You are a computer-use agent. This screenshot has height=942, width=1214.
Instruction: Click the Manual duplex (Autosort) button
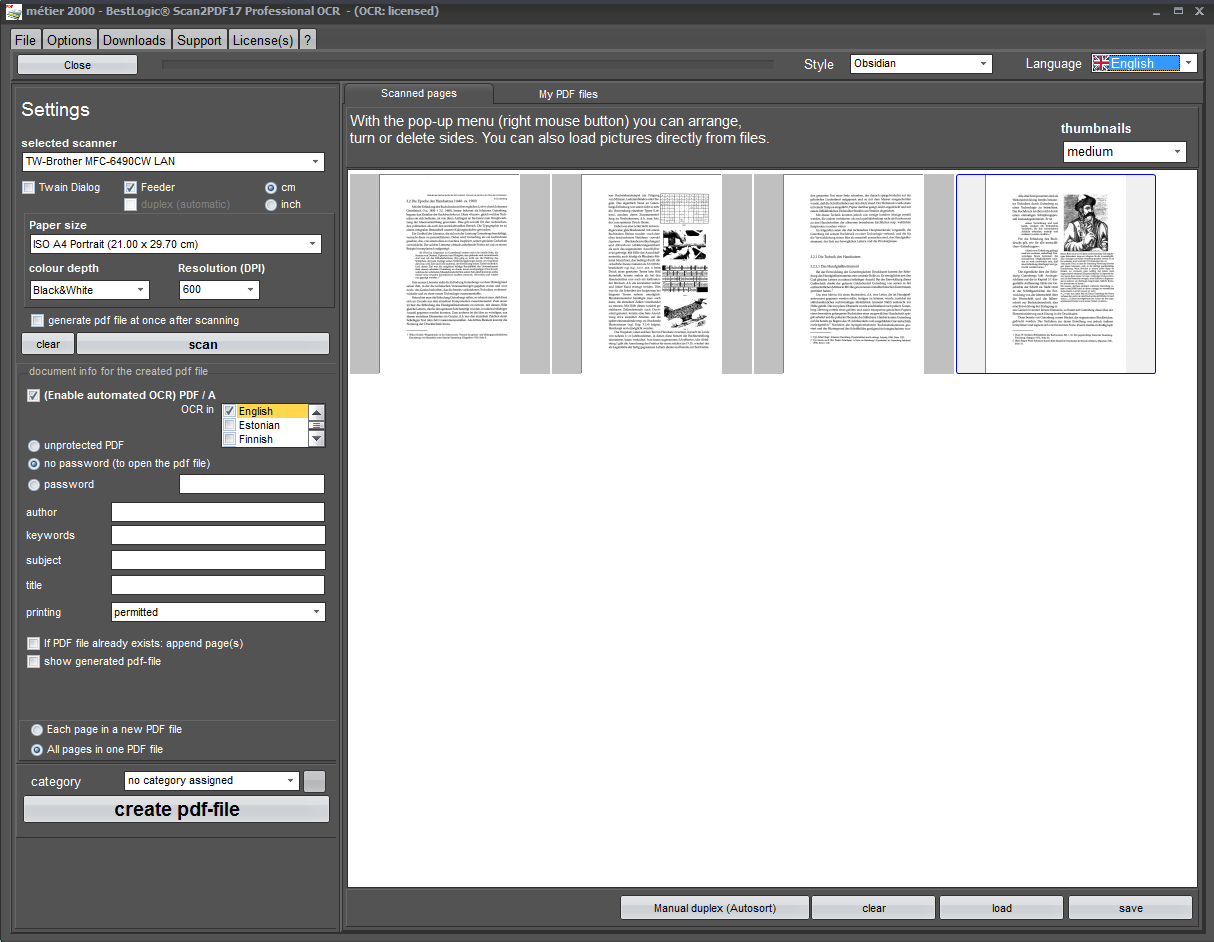click(x=714, y=908)
